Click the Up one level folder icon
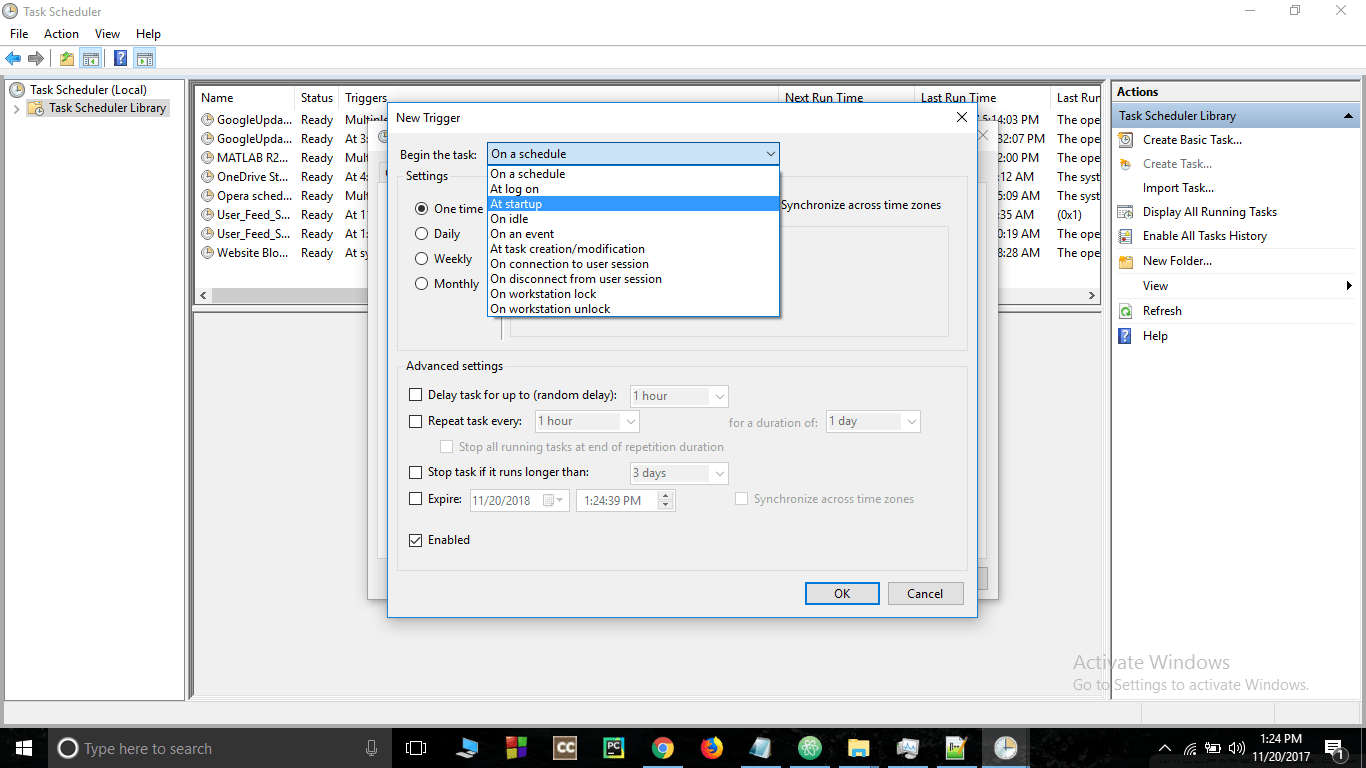This screenshot has height=768, width=1366. 66,58
